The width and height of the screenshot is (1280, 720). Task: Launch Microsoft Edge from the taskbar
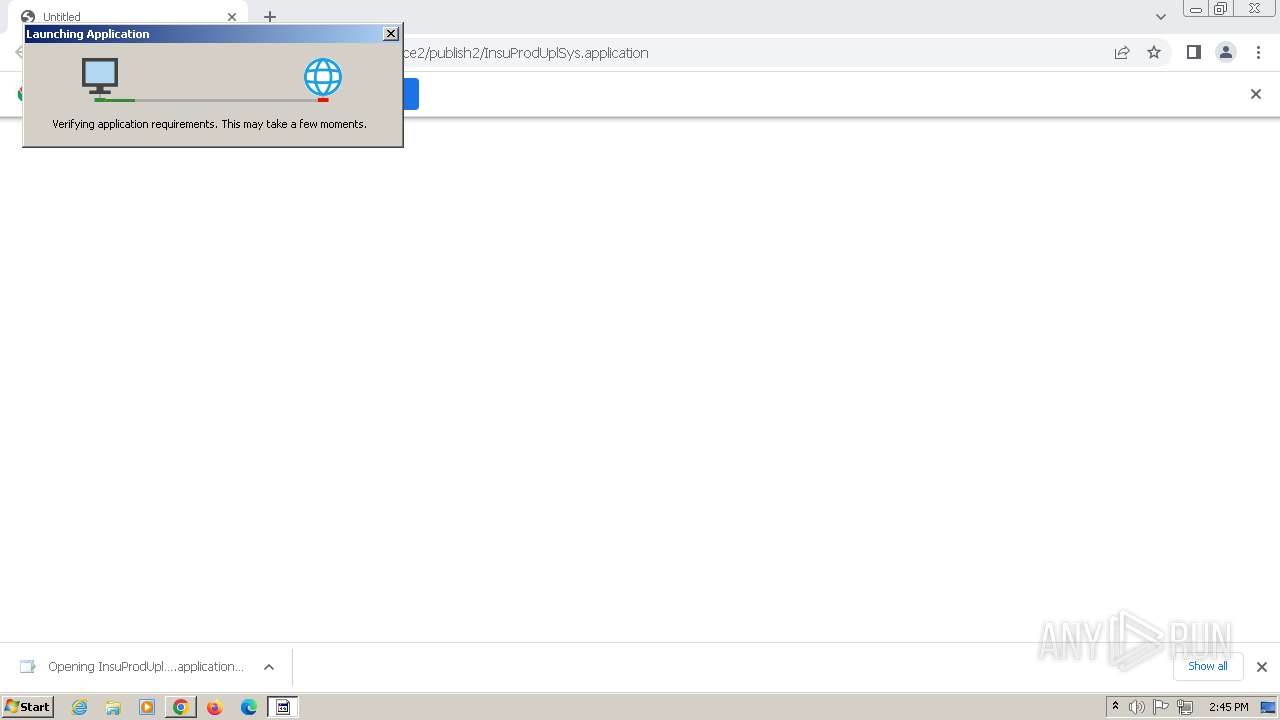click(x=249, y=707)
